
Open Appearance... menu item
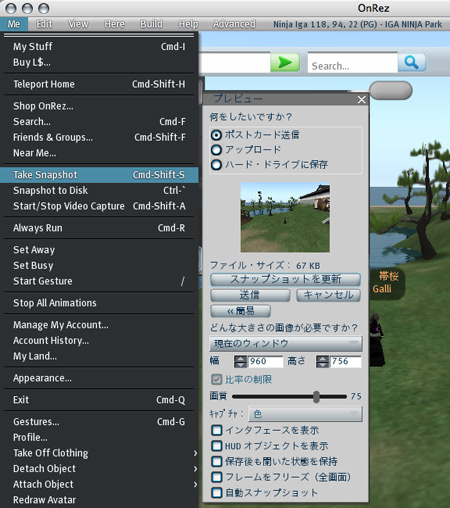pyautogui.click(x=99, y=378)
